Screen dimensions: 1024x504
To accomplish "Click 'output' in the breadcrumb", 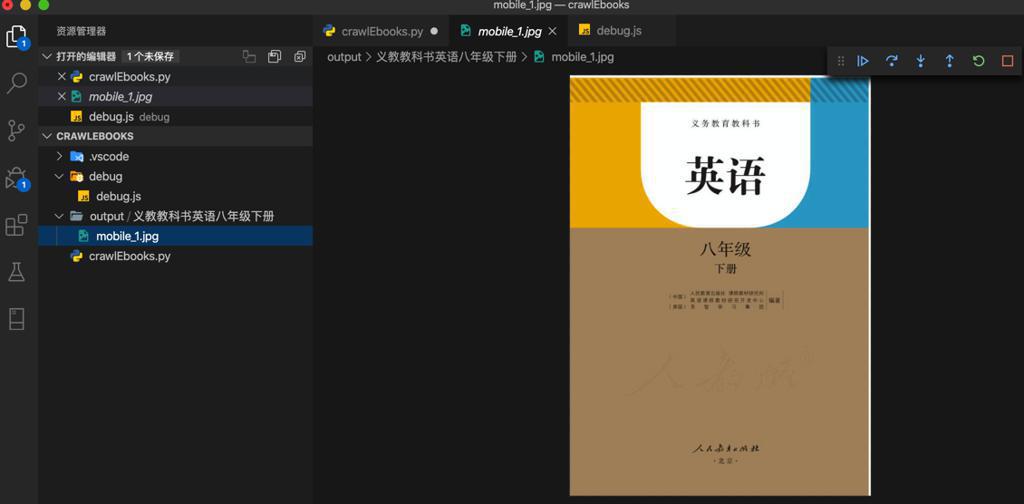I will pos(344,57).
